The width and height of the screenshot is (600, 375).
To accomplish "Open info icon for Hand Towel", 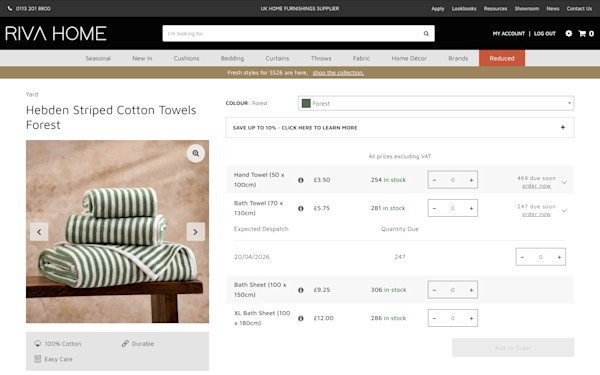I will [x=301, y=180].
